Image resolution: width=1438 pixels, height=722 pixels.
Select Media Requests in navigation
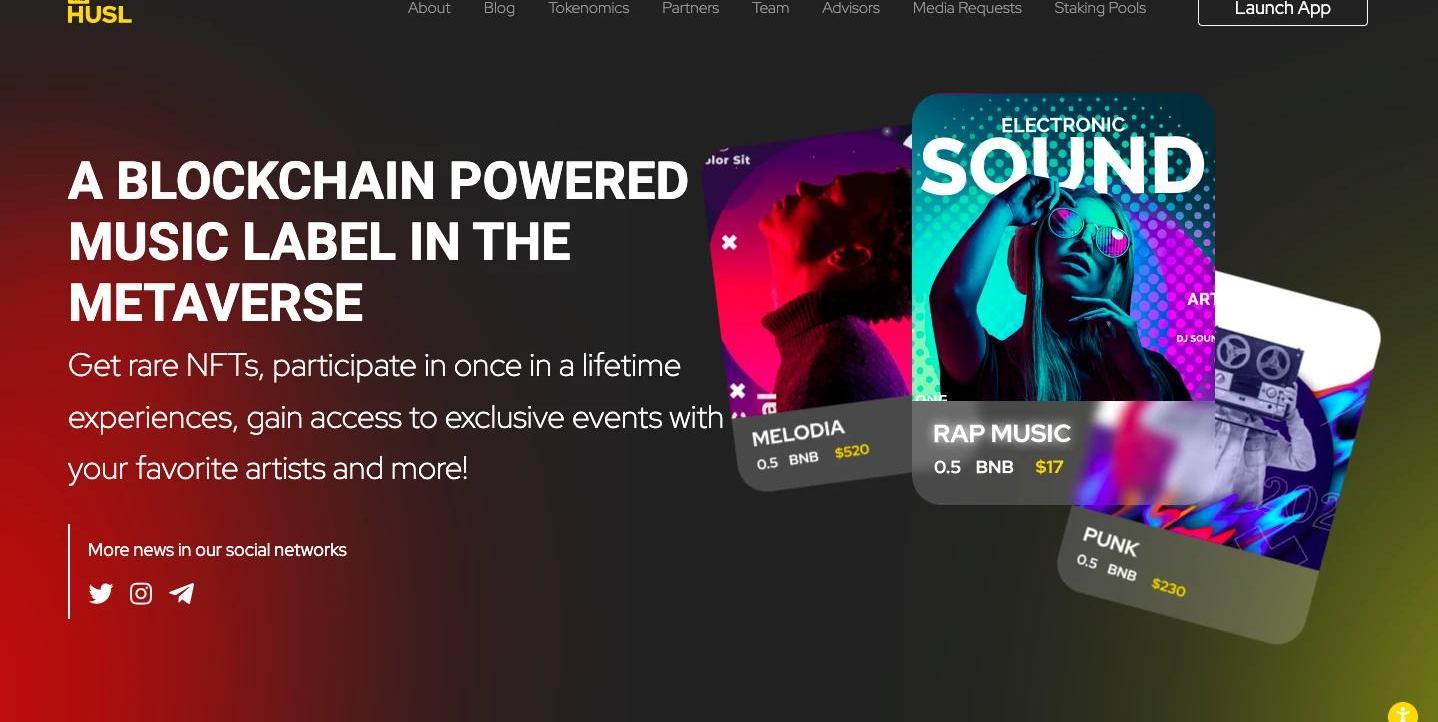tap(967, 8)
